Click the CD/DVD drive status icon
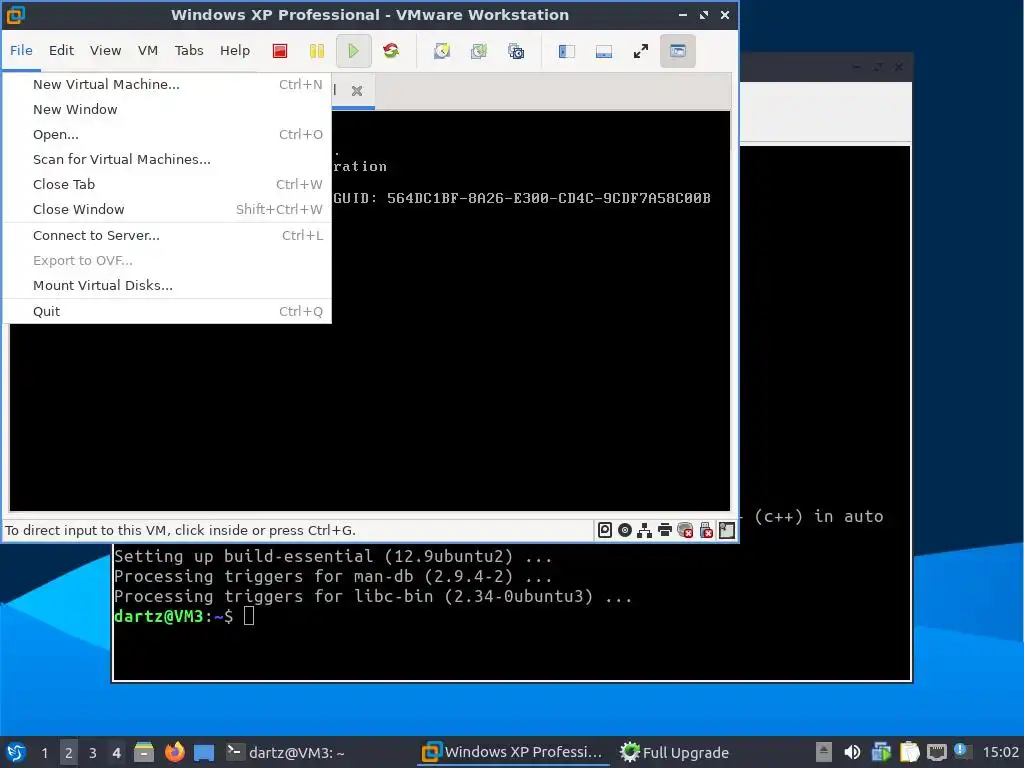This screenshot has width=1024, height=768. coord(625,530)
